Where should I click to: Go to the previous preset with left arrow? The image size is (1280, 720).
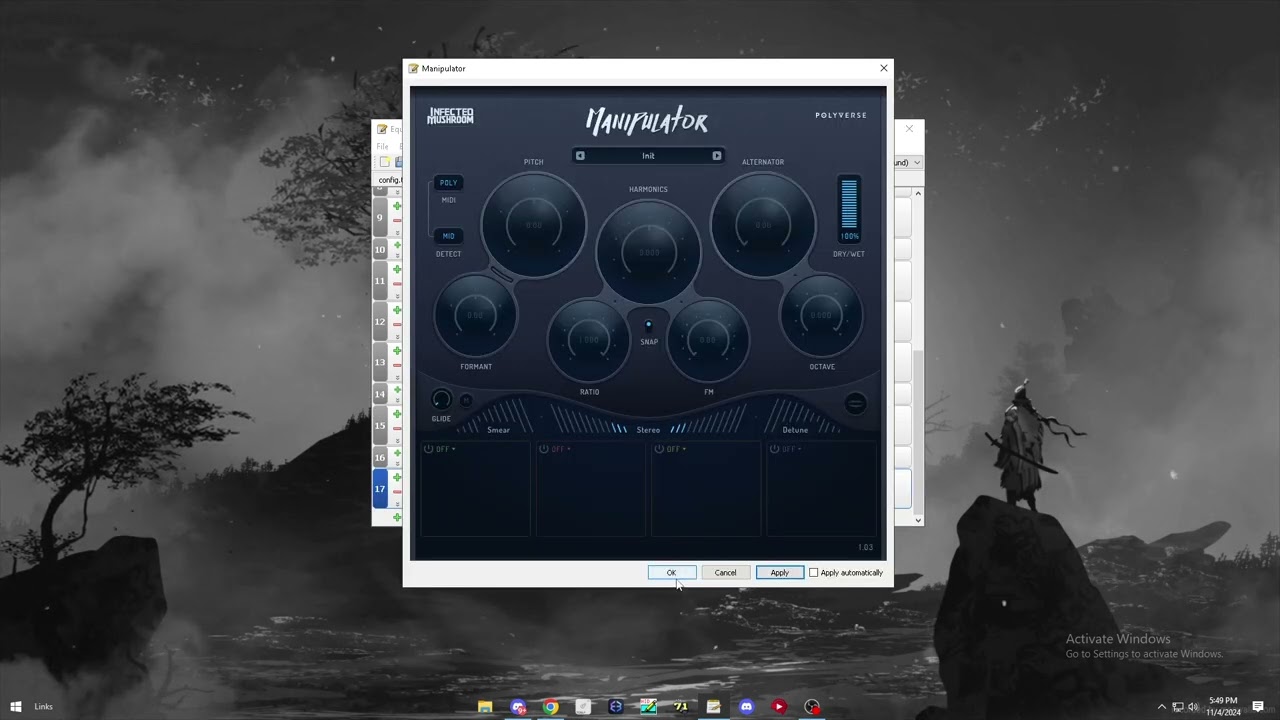[x=580, y=156]
